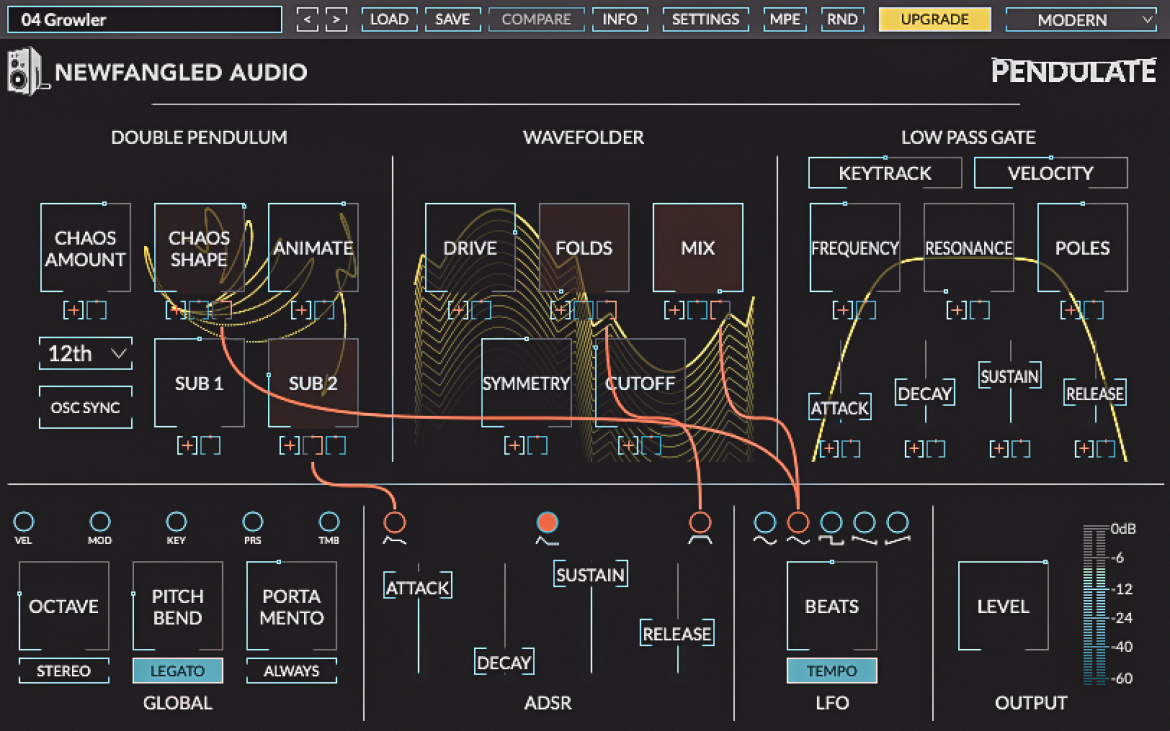Click the LOAD preset button
This screenshot has height=731, width=1170.
point(390,19)
